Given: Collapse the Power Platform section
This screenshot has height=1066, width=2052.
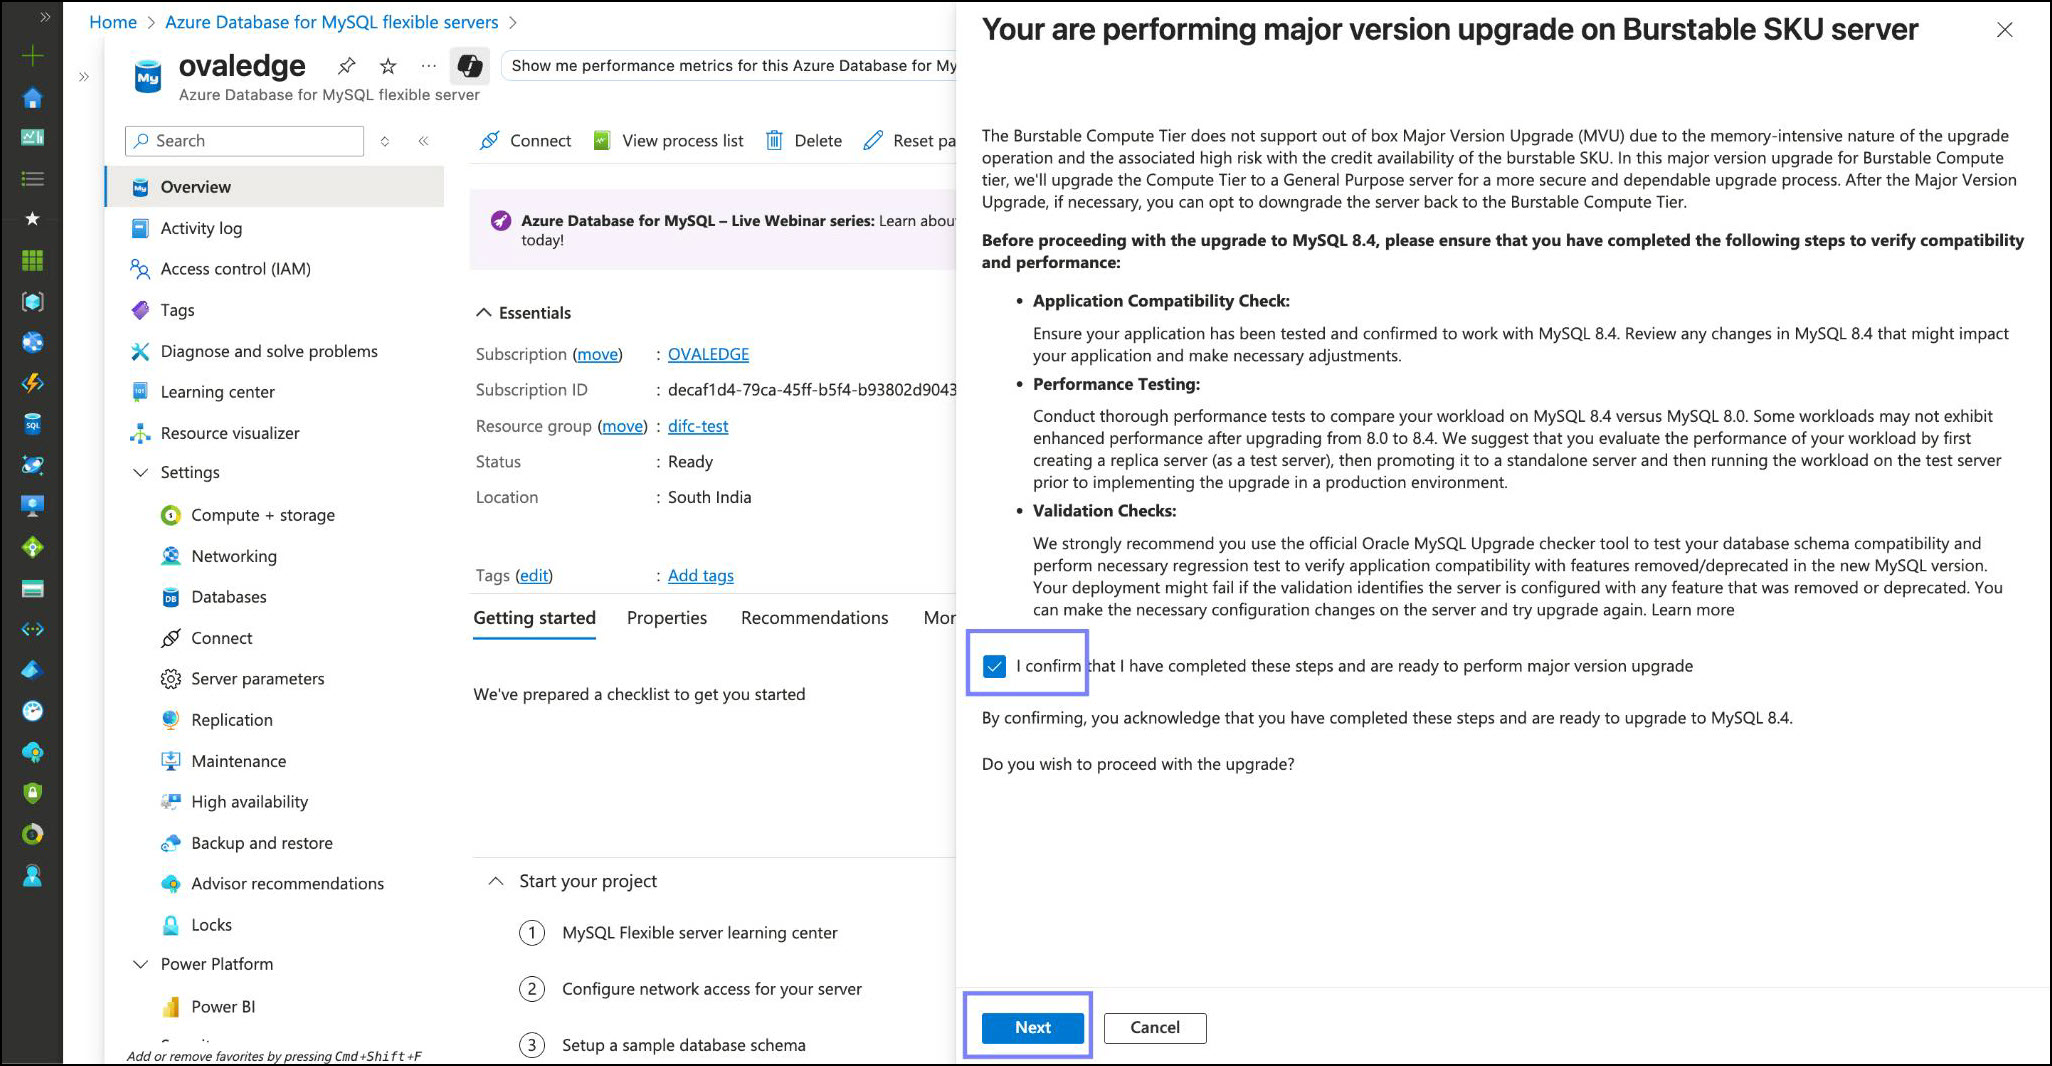Looking at the screenshot, I should [140, 964].
